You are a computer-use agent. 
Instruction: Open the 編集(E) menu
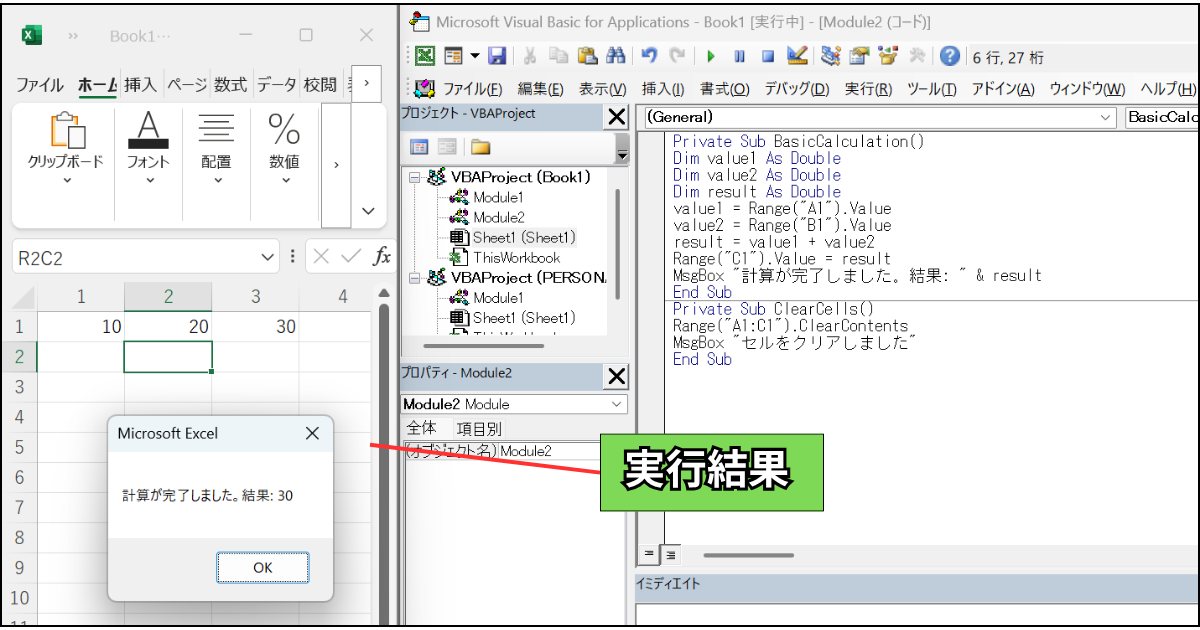[x=541, y=89]
